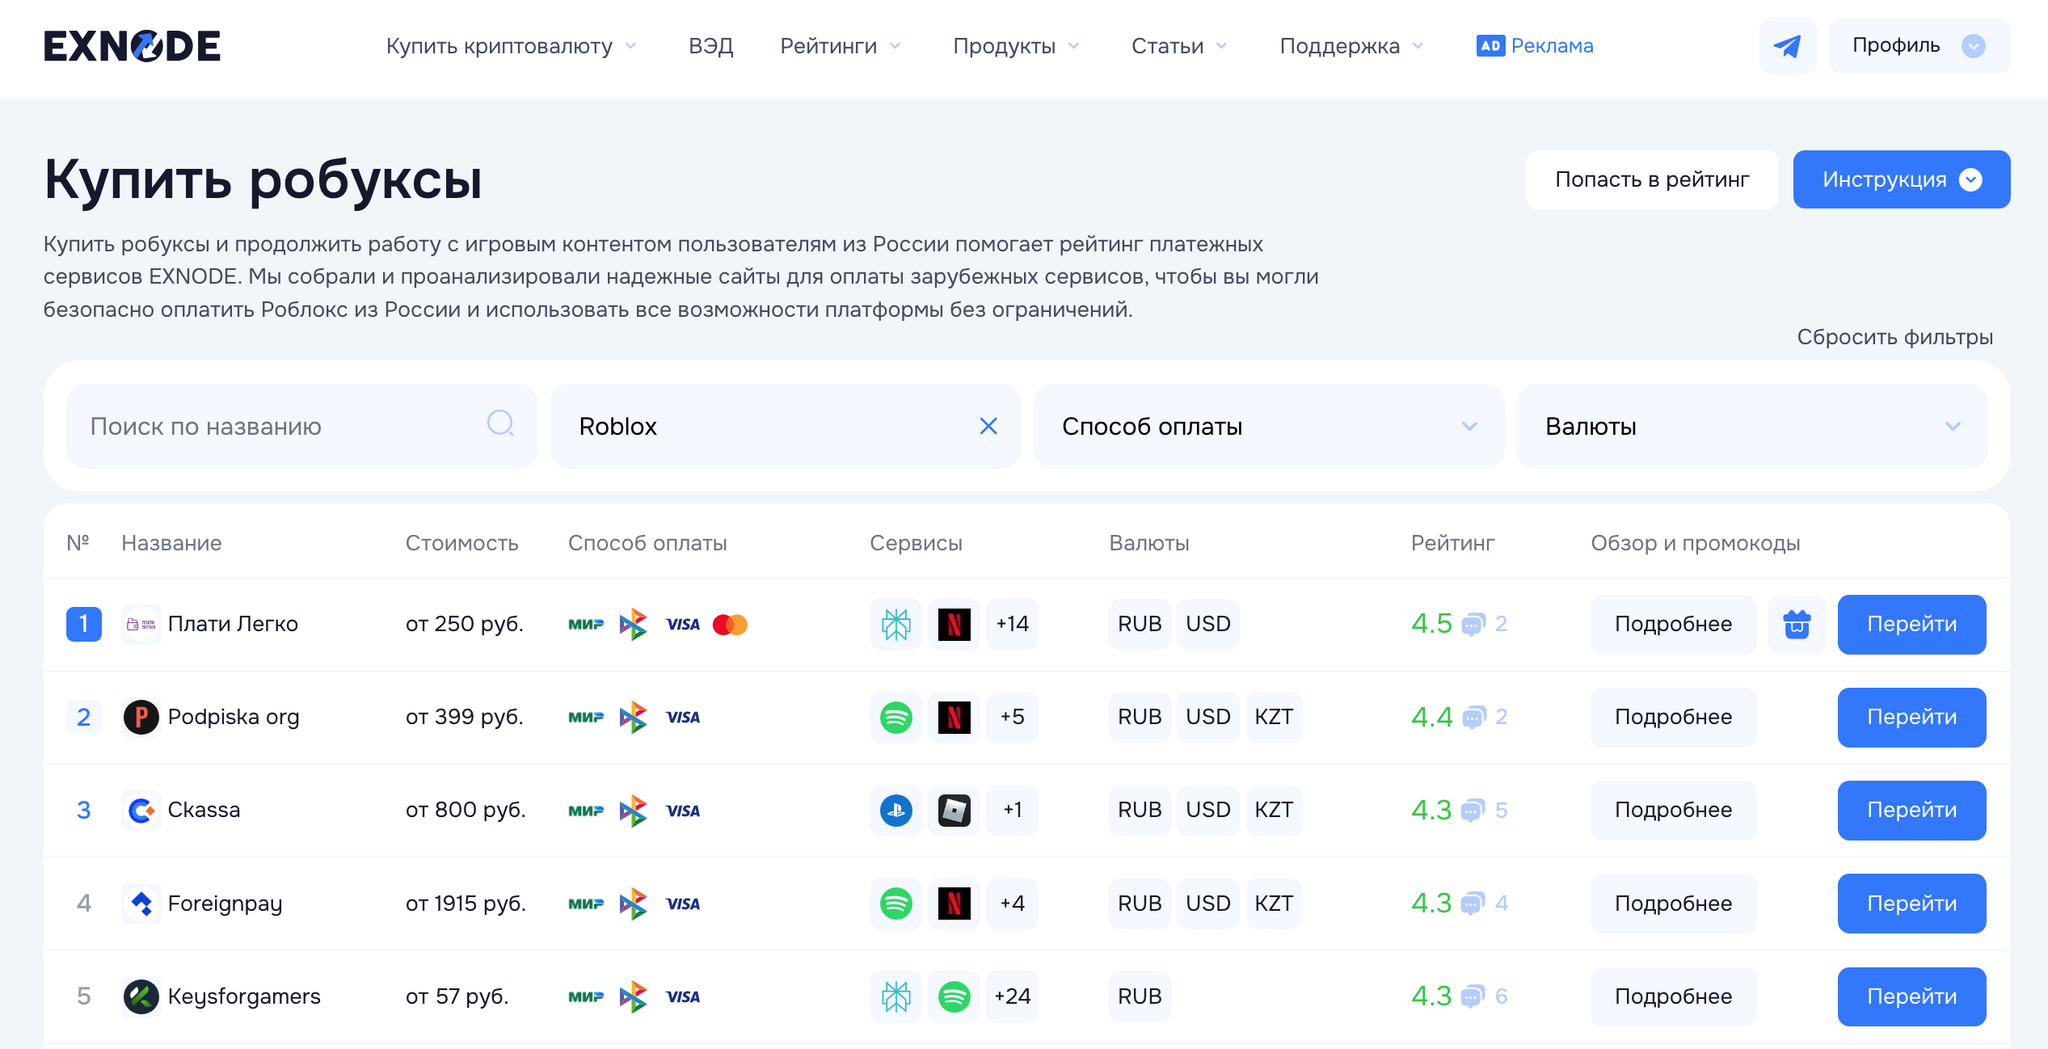Screen dimensions: 2048x1049
Task: Click the Telegram icon in header
Action: (x=1787, y=46)
